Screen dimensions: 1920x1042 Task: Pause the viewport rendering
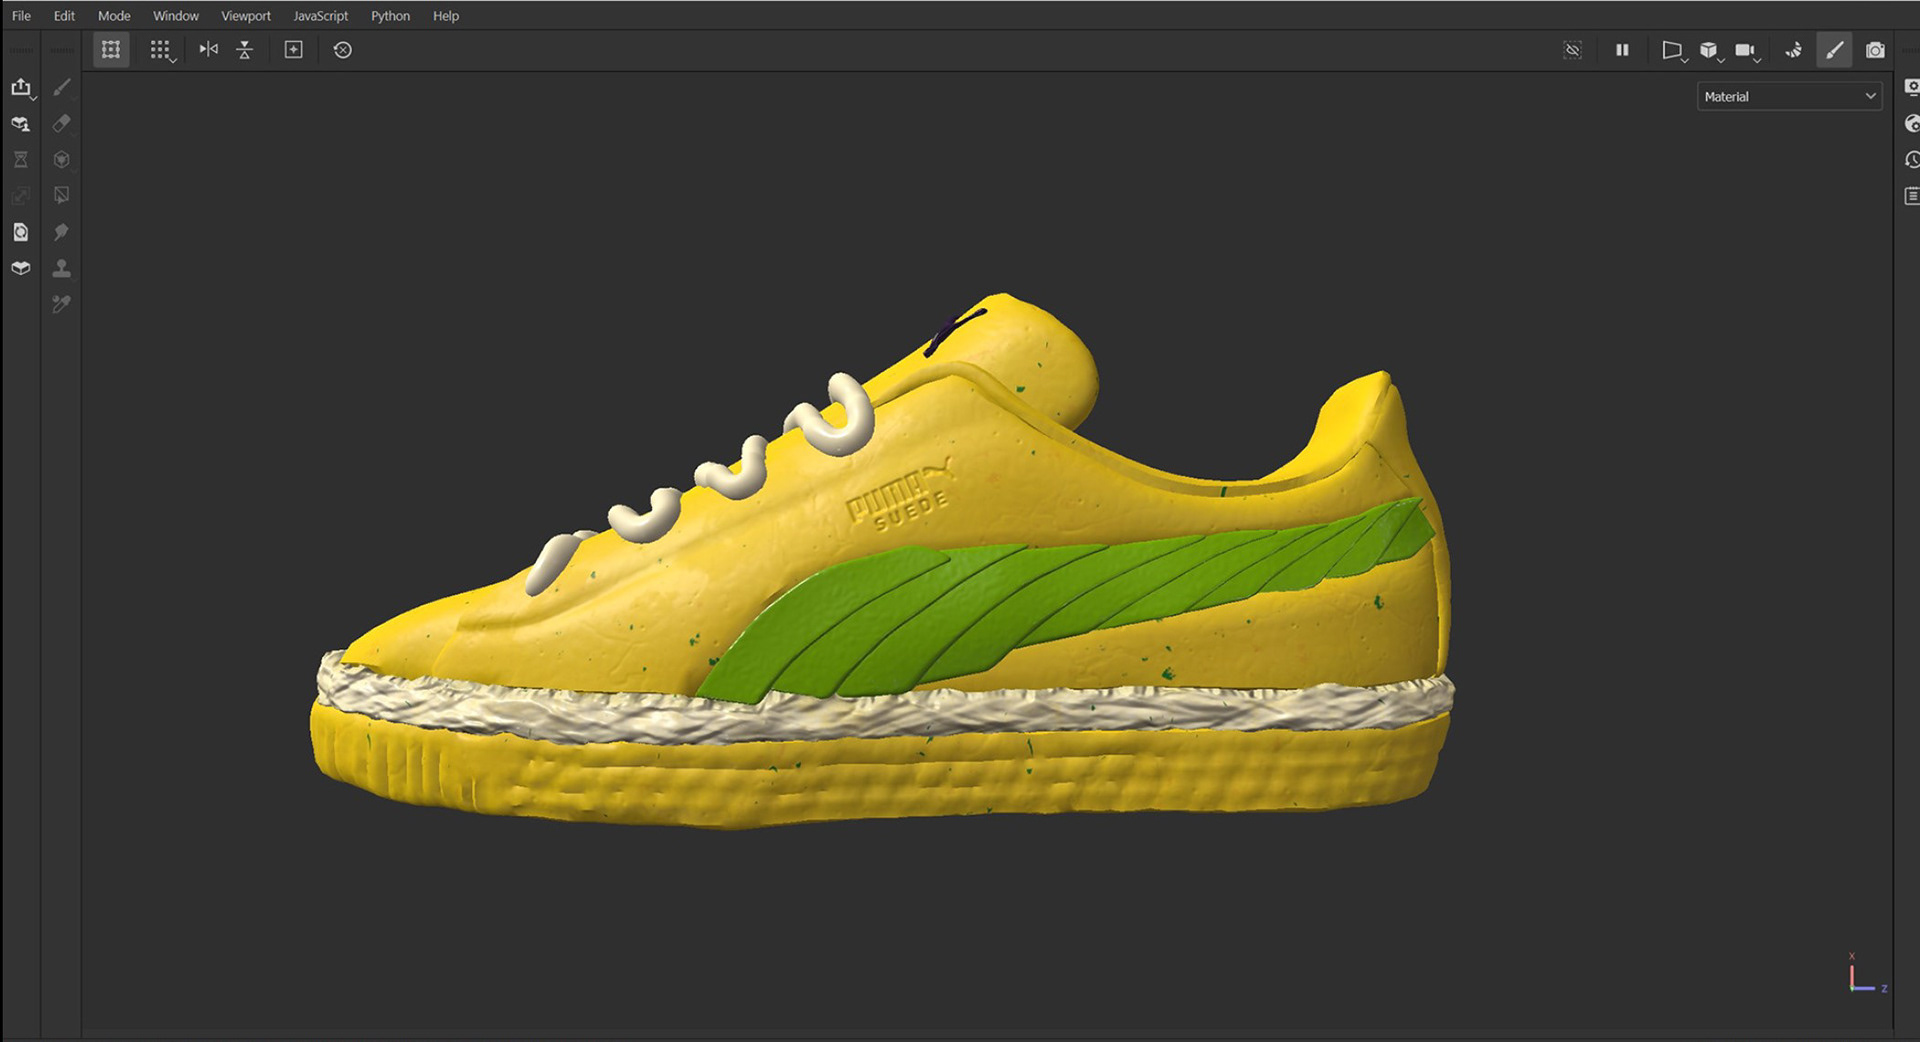[1622, 50]
